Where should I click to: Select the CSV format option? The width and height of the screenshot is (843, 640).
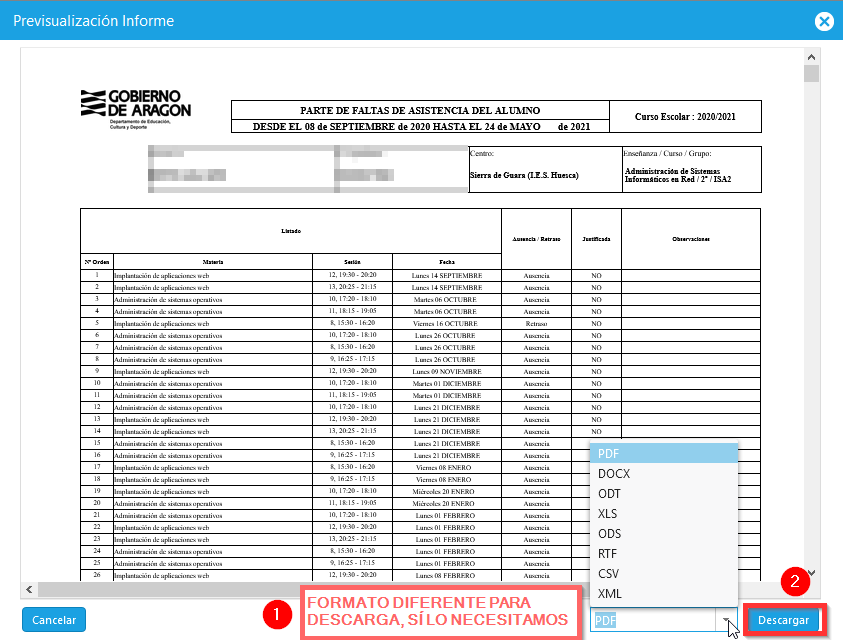(663, 573)
